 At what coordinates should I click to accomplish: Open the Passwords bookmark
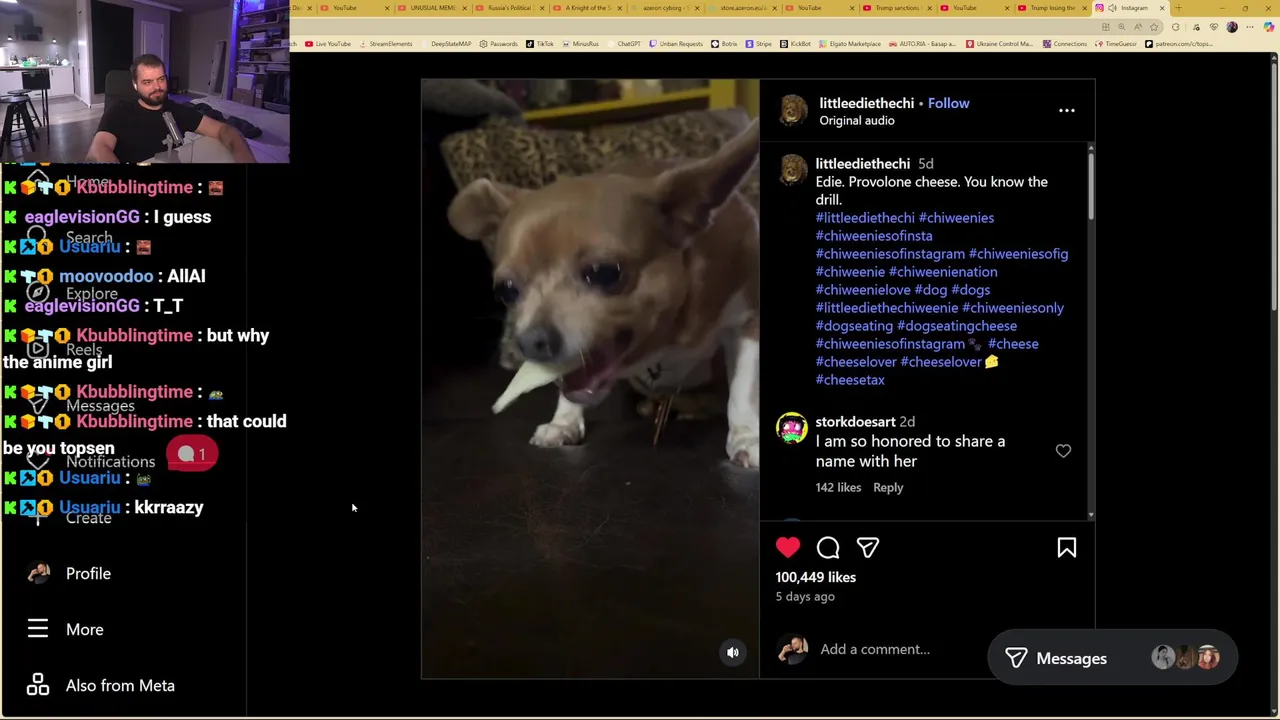(x=498, y=44)
